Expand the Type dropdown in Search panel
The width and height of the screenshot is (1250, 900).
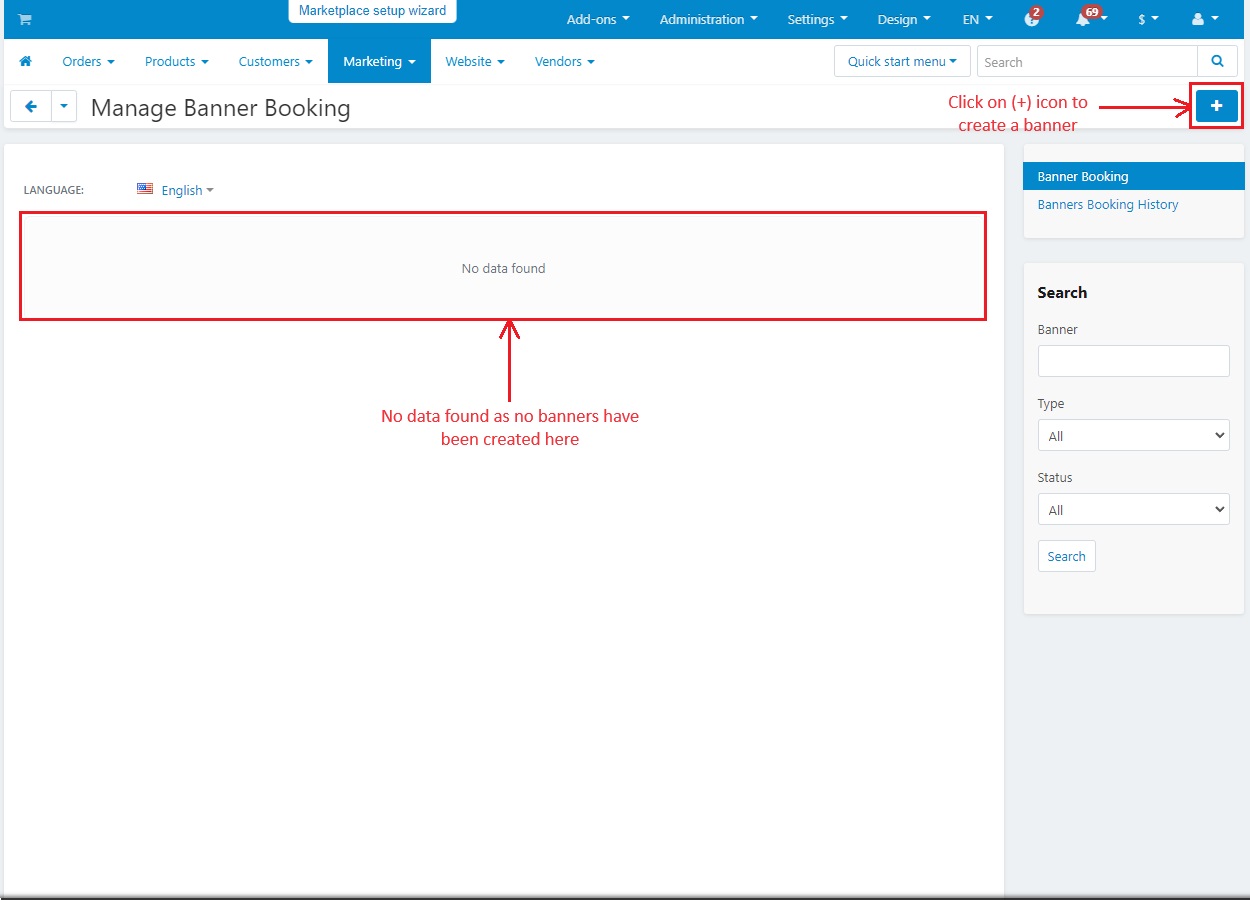click(1134, 435)
